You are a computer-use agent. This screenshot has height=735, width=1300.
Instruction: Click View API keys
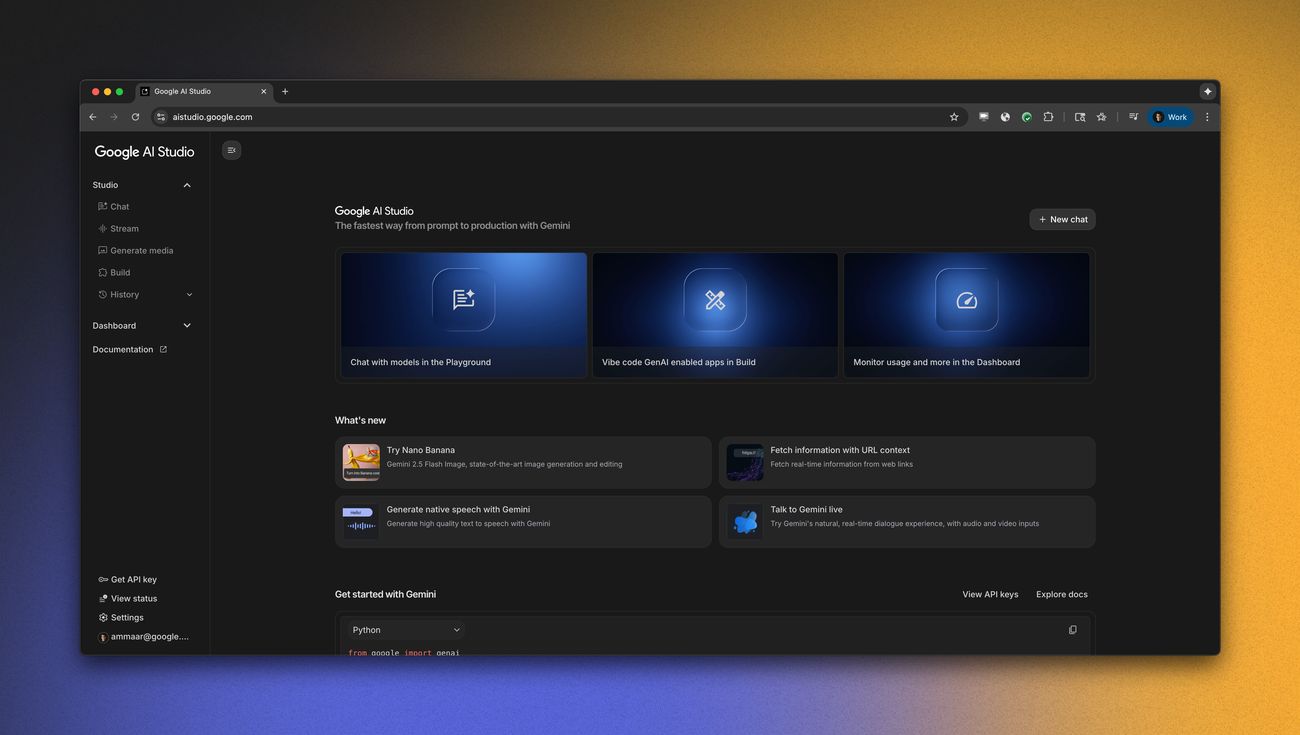coord(989,594)
